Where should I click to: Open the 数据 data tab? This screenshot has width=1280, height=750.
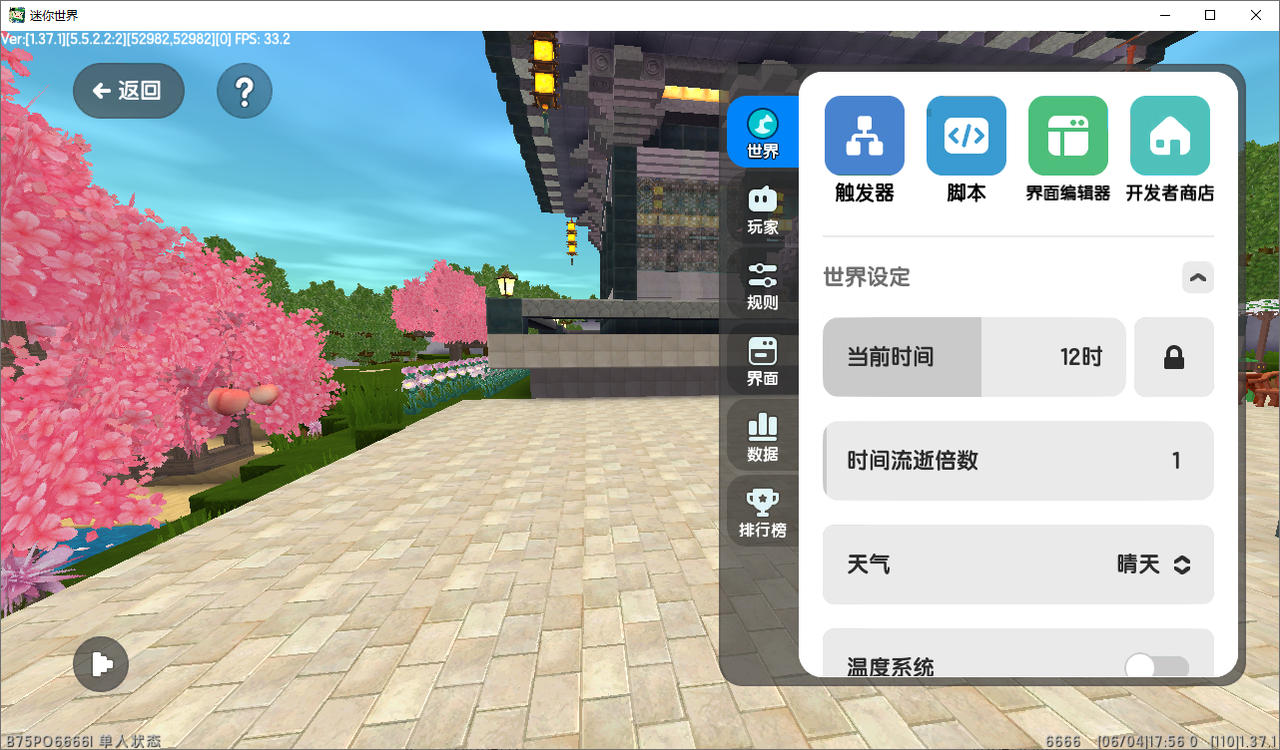coord(763,438)
